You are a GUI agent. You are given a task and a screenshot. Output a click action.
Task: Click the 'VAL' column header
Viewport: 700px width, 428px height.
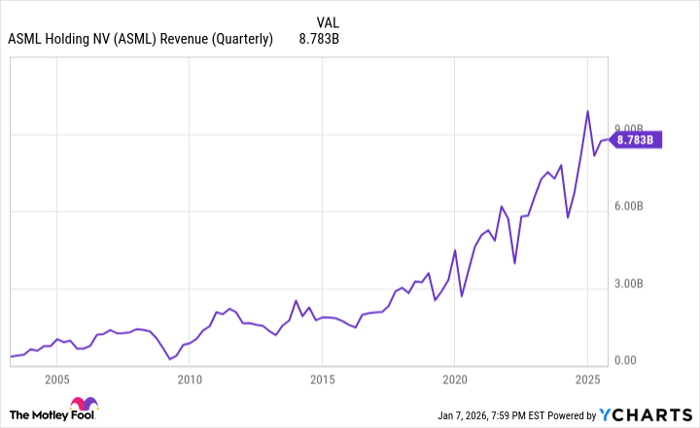click(328, 22)
